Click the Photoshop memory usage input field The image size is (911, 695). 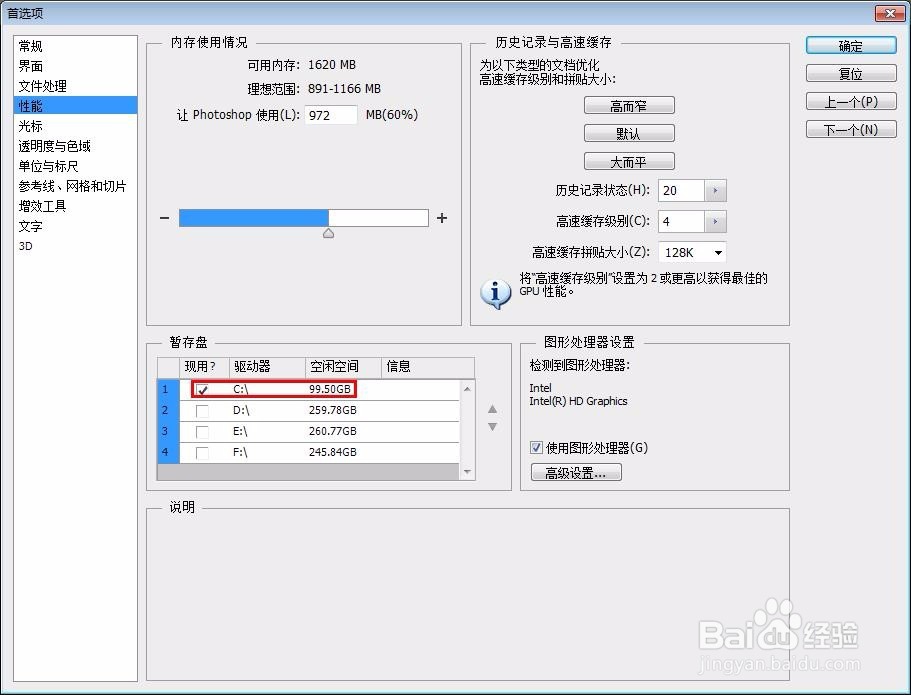click(331, 114)
